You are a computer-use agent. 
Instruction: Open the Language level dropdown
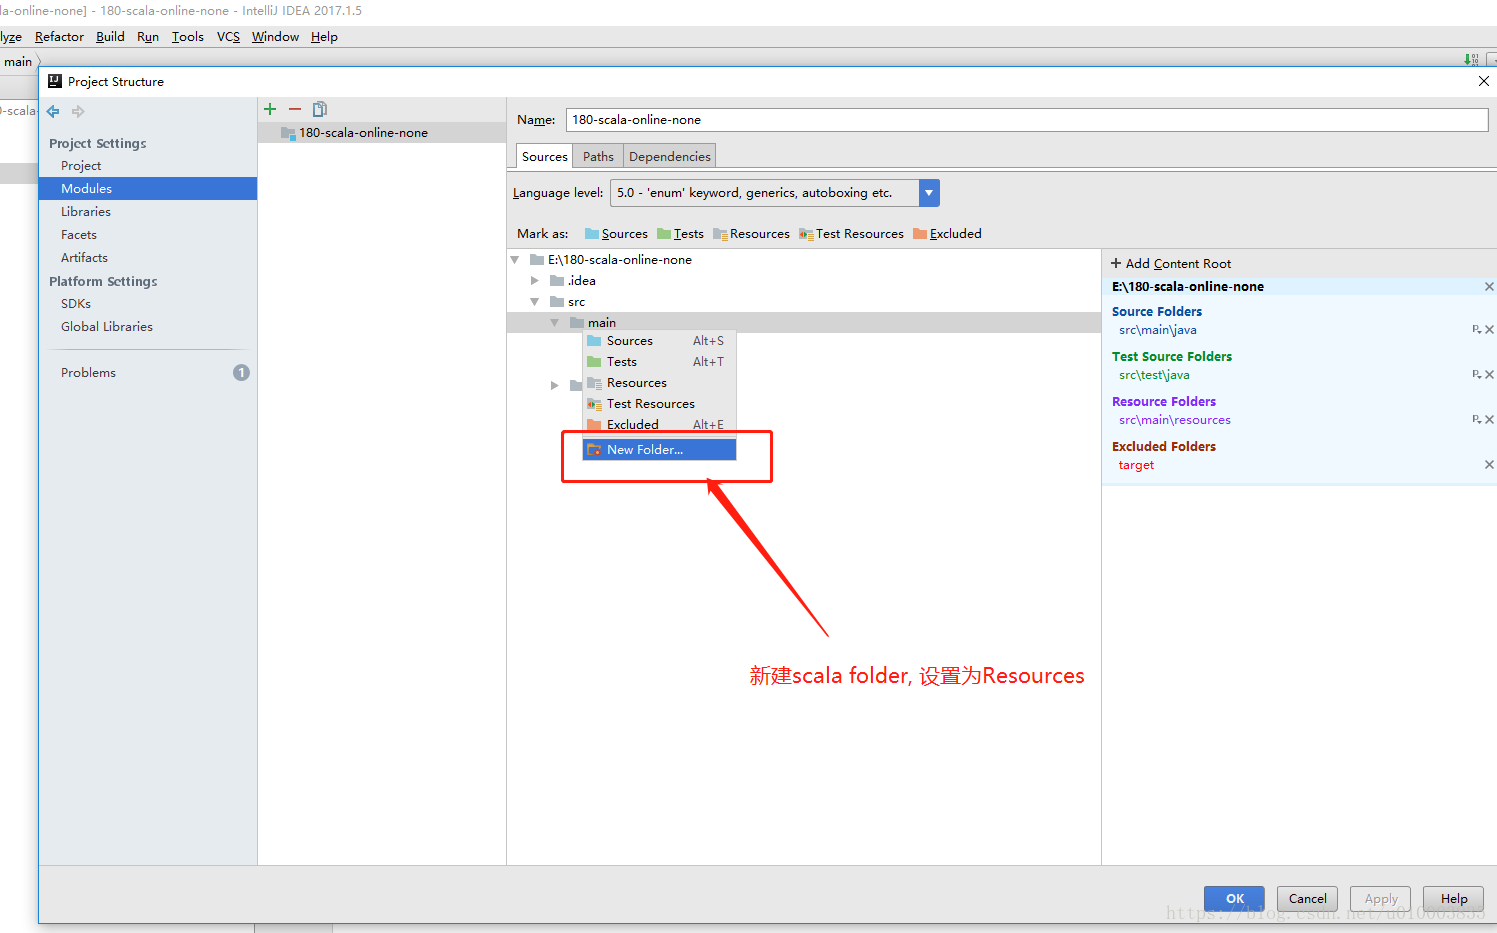tap(929, 193)
